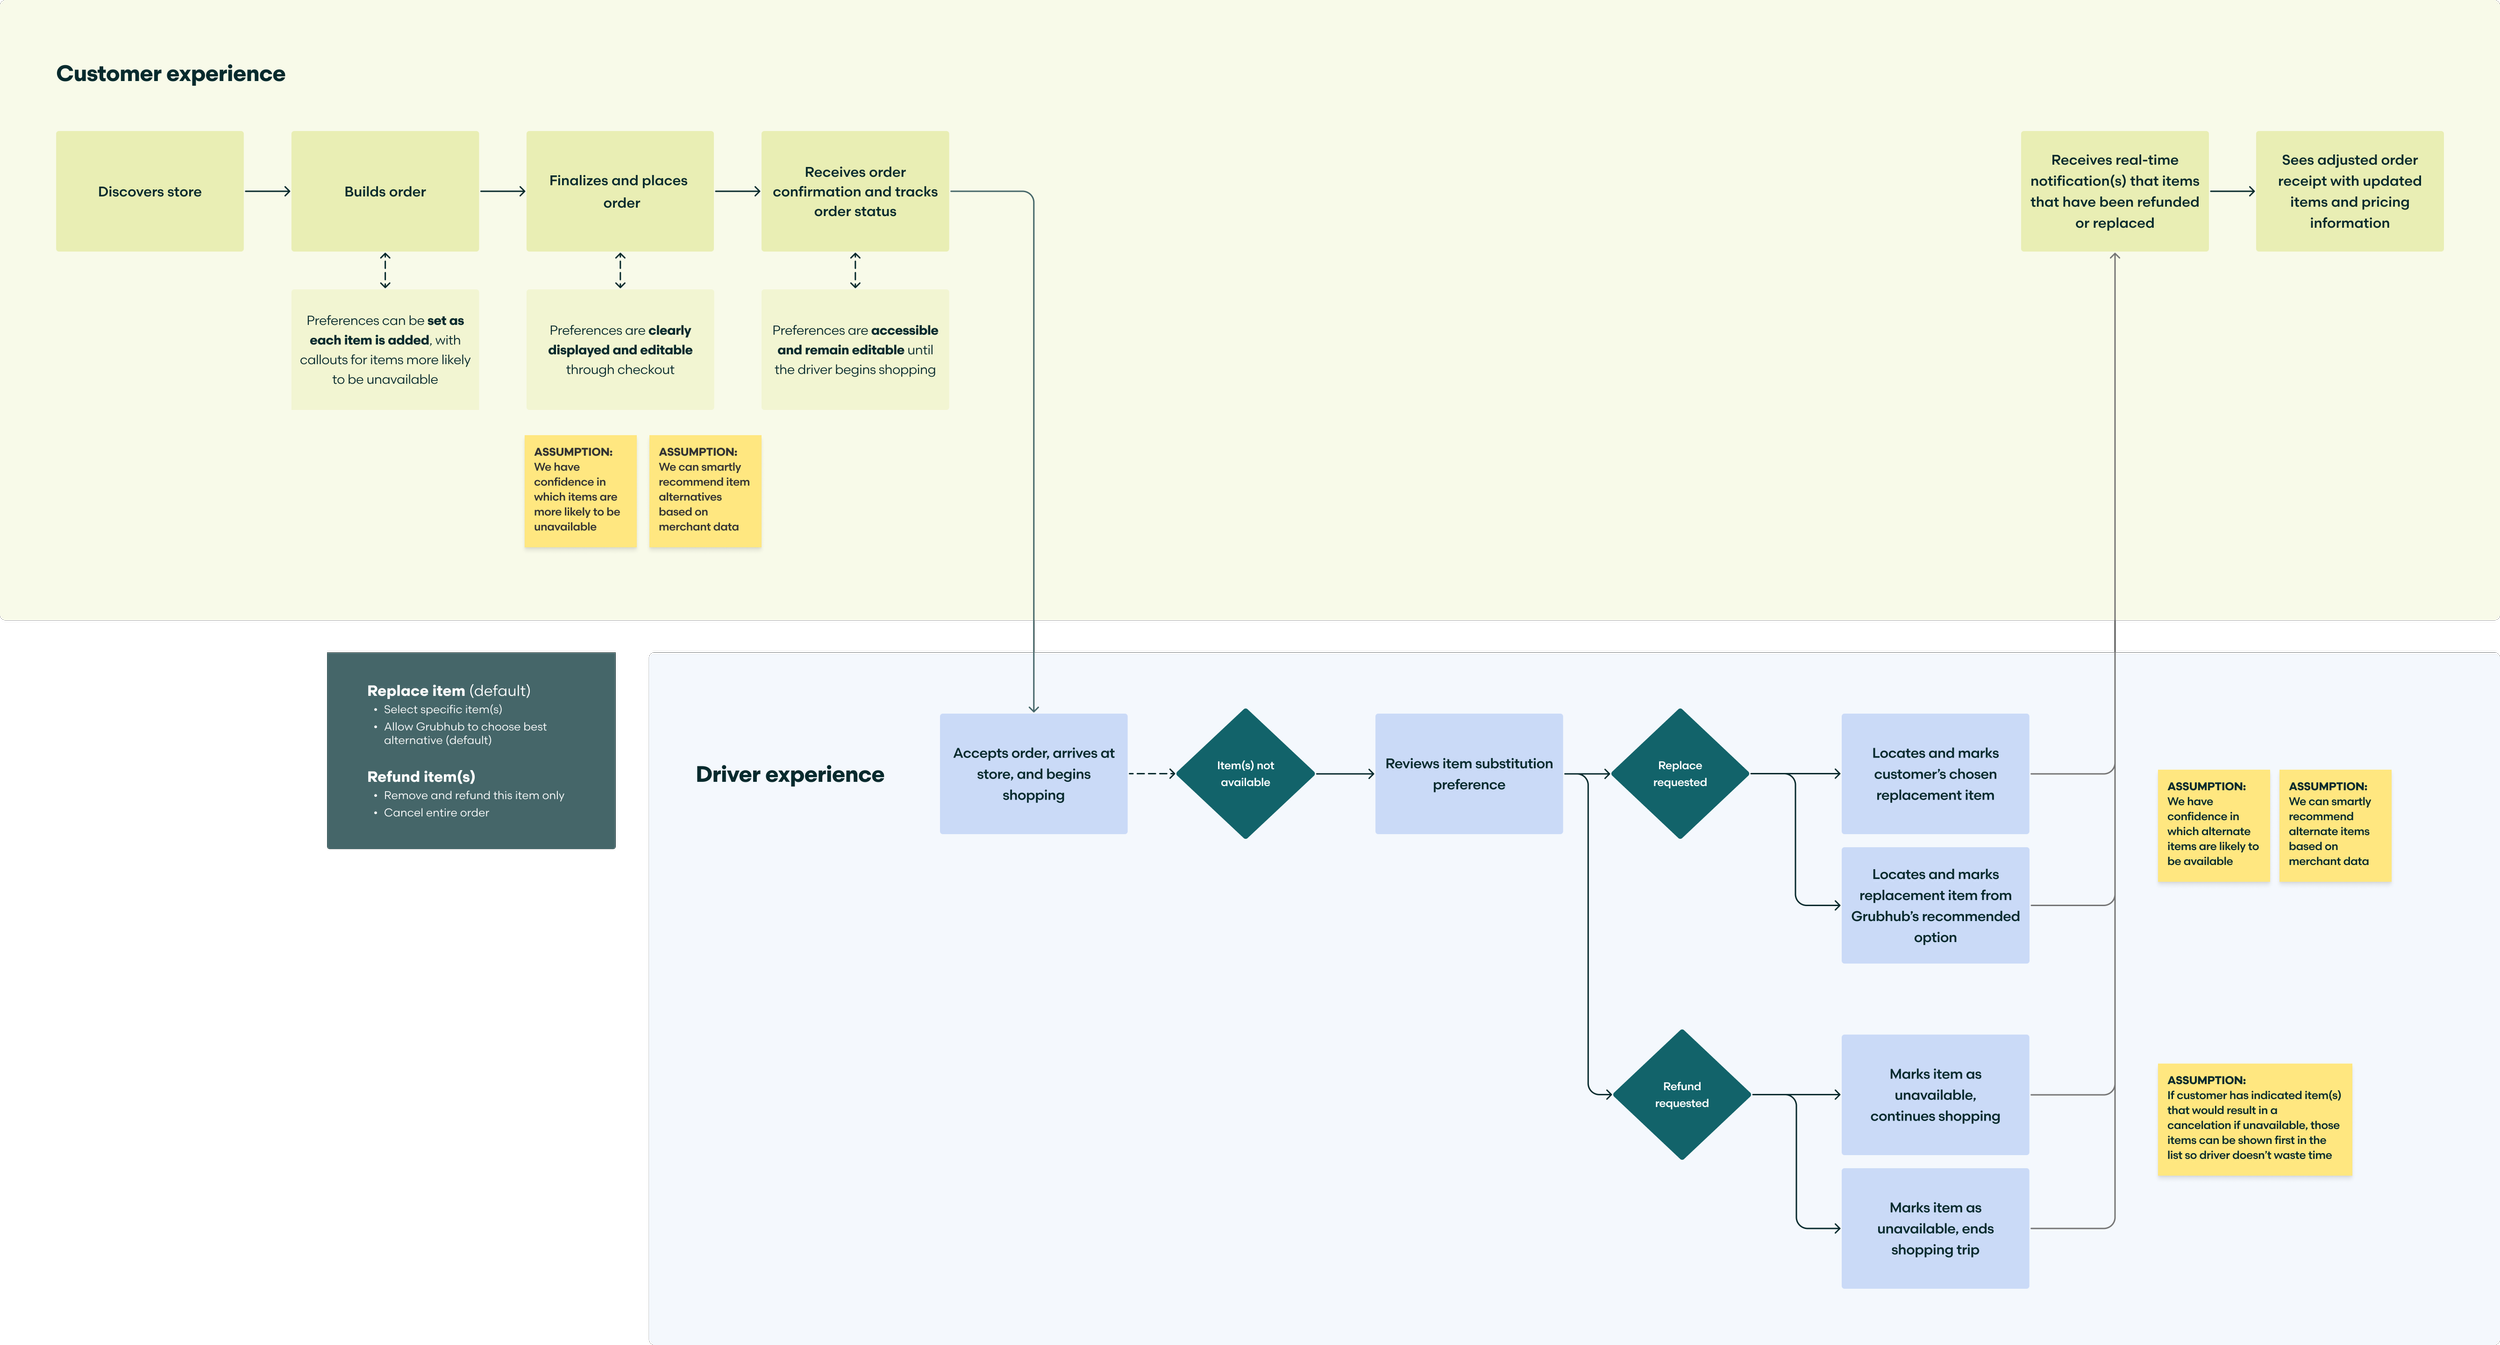2500x1345 pixels.
Task: Click the yellow cancelation assumption sticky note
Action: tap(2254, 1119)
